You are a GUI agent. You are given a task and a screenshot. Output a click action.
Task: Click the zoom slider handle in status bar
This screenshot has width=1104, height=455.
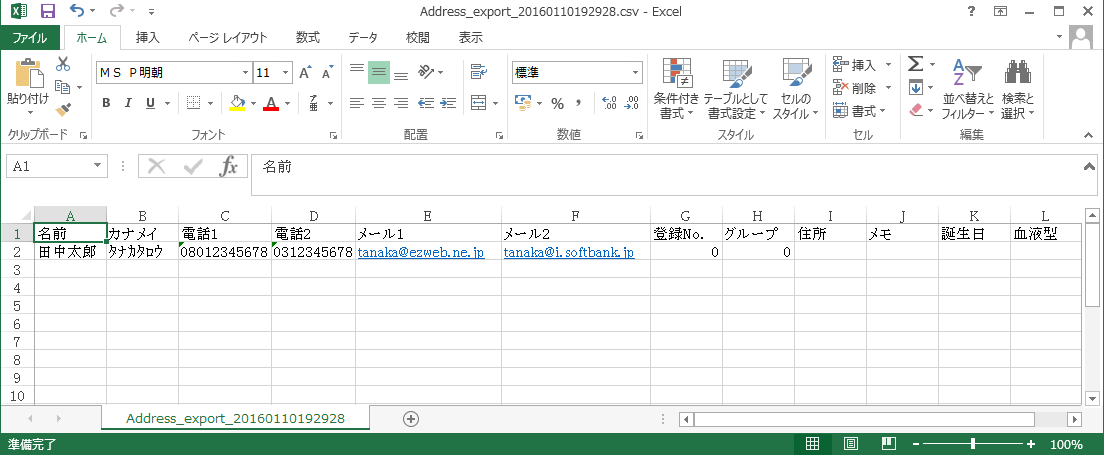click(973, 444)
